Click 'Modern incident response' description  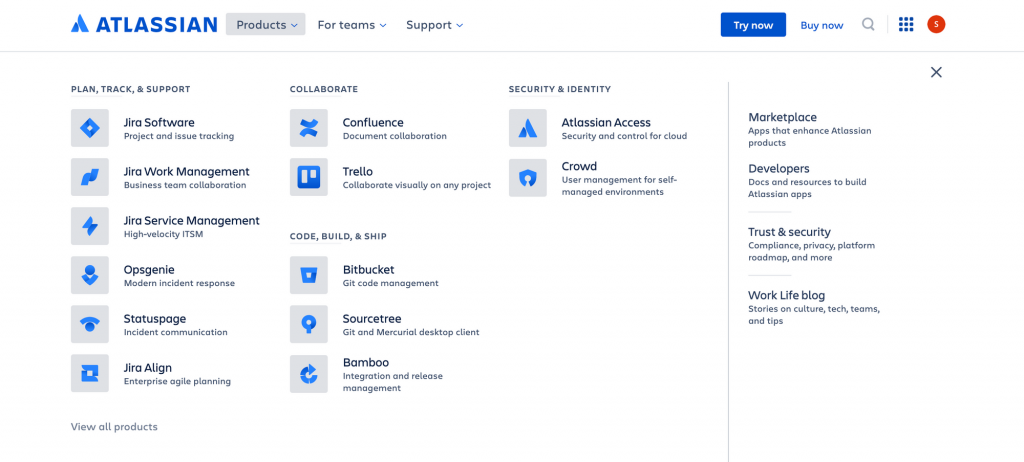(x=179, y=284)
